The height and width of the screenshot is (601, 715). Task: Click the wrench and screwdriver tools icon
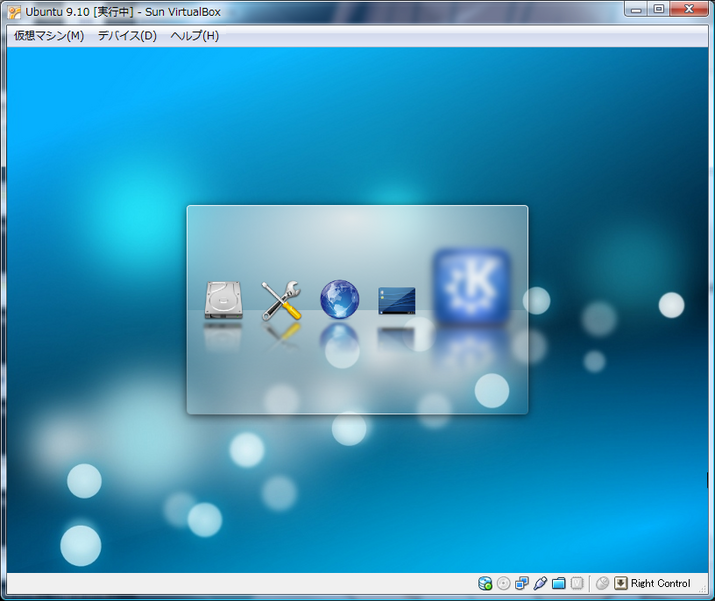pos(281,300)
